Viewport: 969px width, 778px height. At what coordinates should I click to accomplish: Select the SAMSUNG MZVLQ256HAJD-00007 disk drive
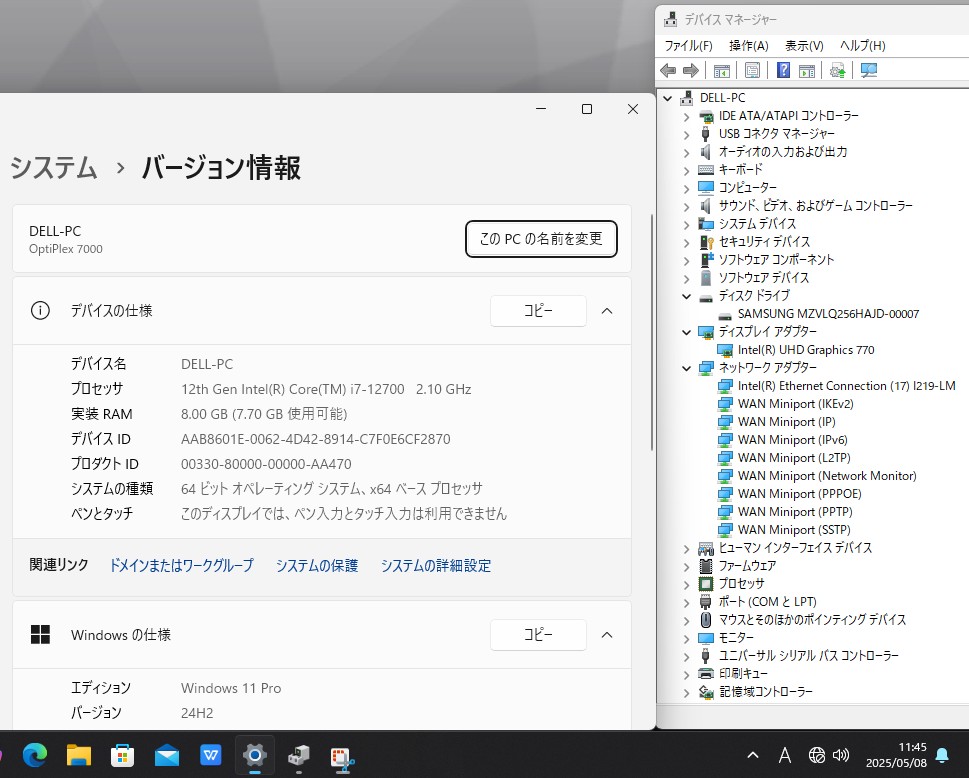click(x=828, y=314)
